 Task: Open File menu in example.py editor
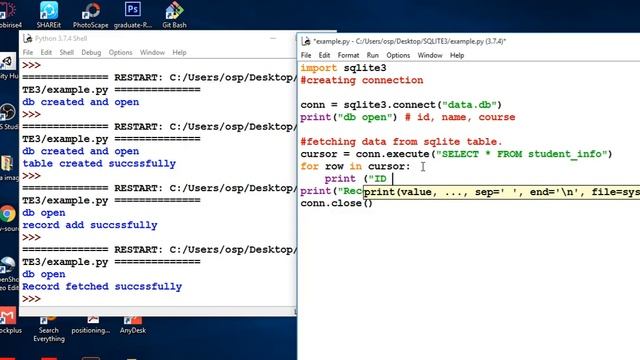pos(306,55)
